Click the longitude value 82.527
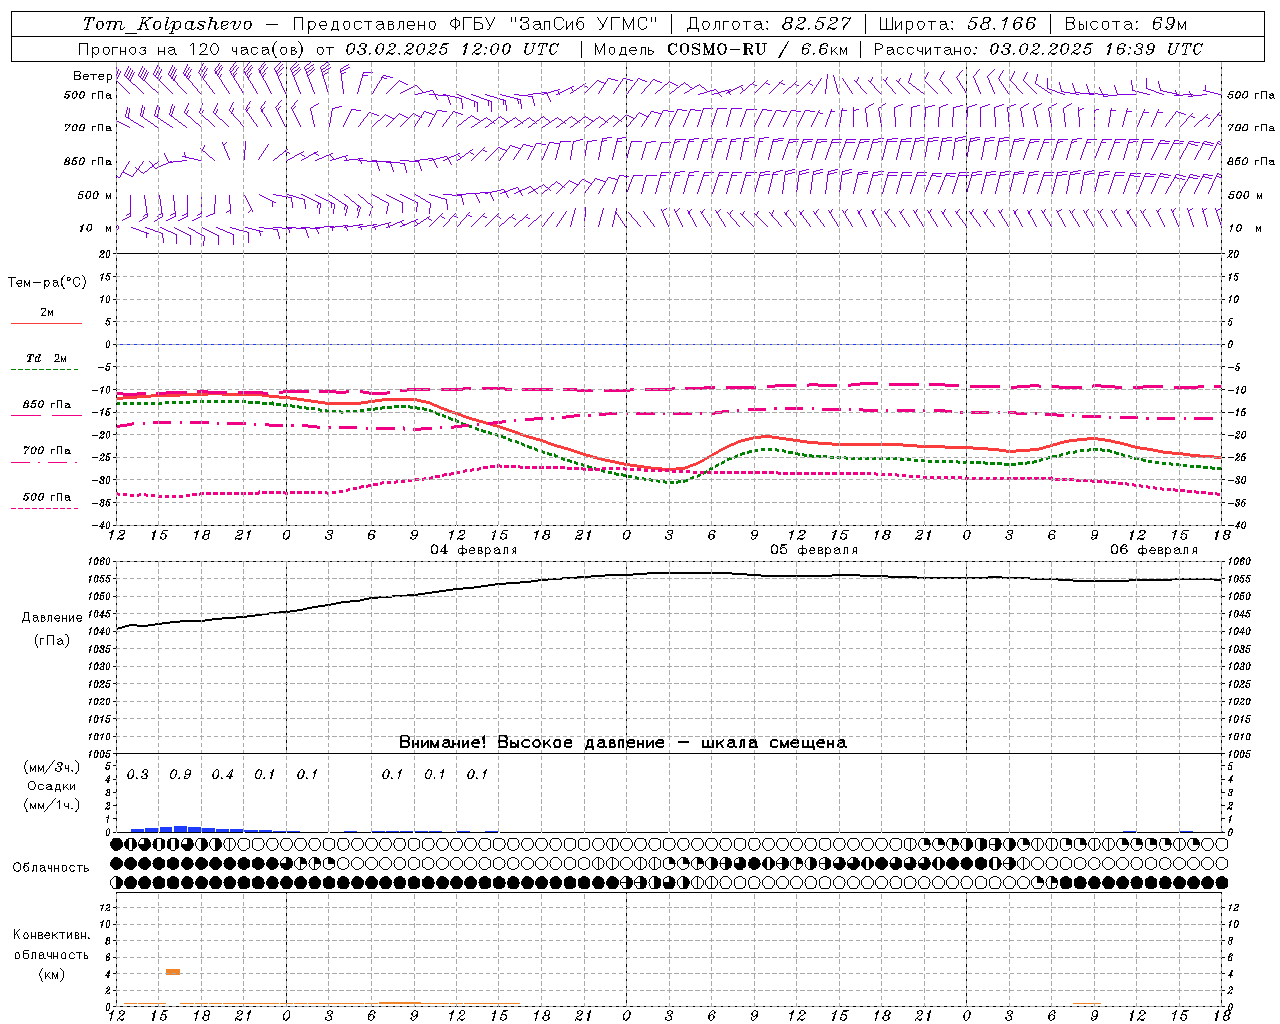This screenshot has height=1024, width=1280. click(818, 24)
